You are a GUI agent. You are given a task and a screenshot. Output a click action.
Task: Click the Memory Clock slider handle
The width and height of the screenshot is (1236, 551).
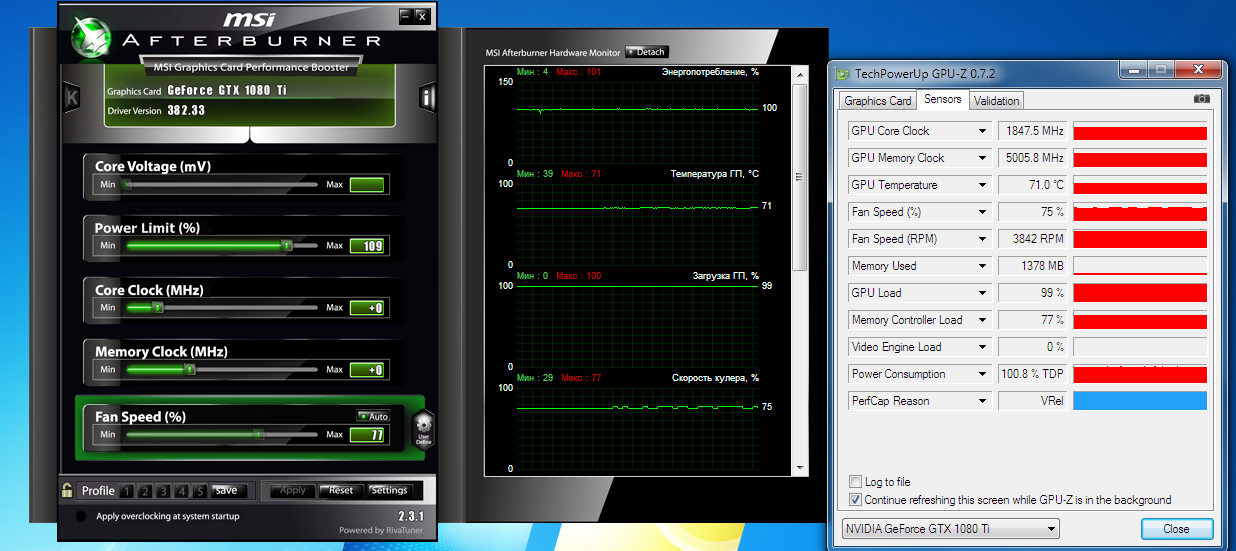click(x=190, y=370)
